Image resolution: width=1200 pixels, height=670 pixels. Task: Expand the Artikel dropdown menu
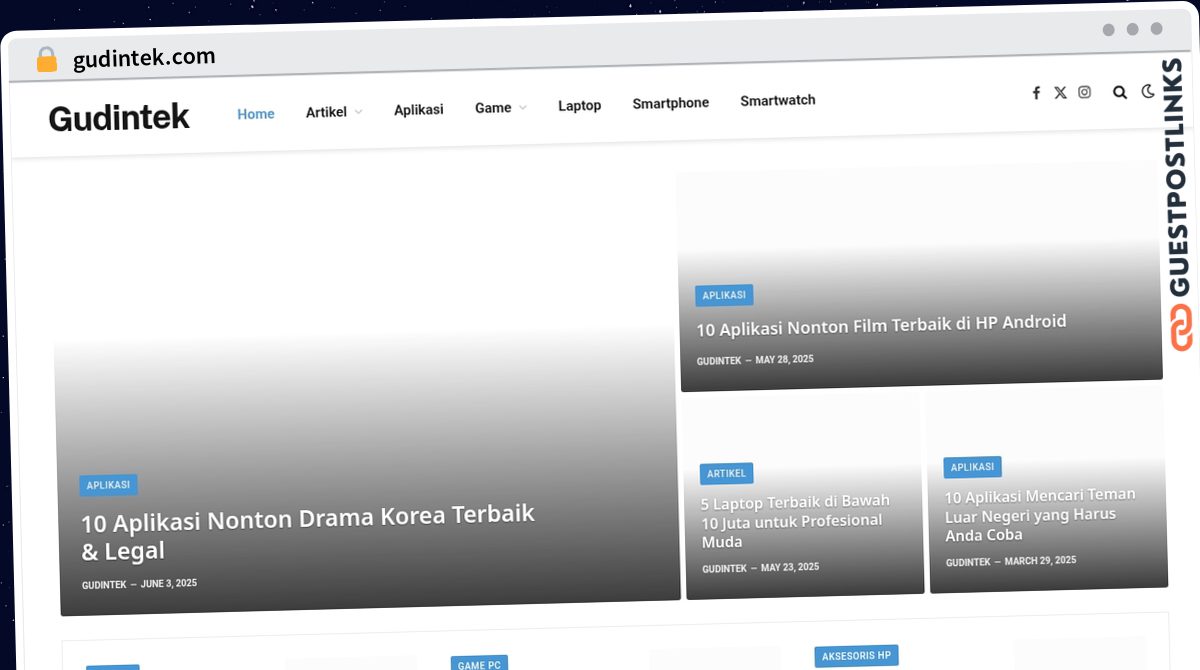(x=327, y=112)
